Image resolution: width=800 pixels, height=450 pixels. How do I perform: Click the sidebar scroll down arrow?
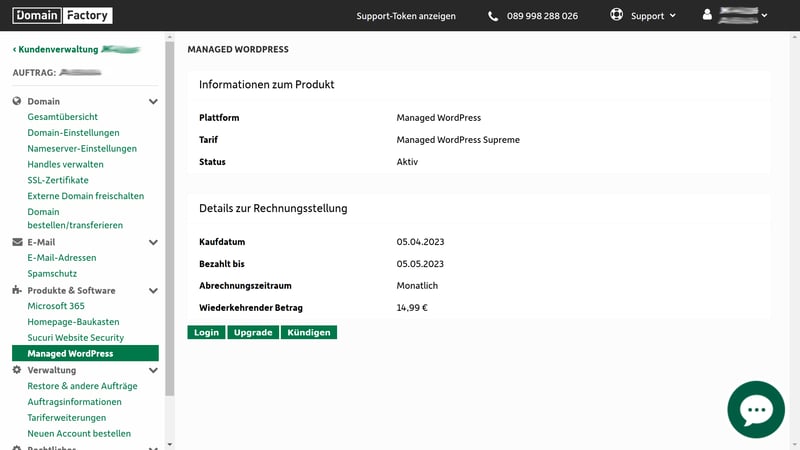tap(169, 444)
